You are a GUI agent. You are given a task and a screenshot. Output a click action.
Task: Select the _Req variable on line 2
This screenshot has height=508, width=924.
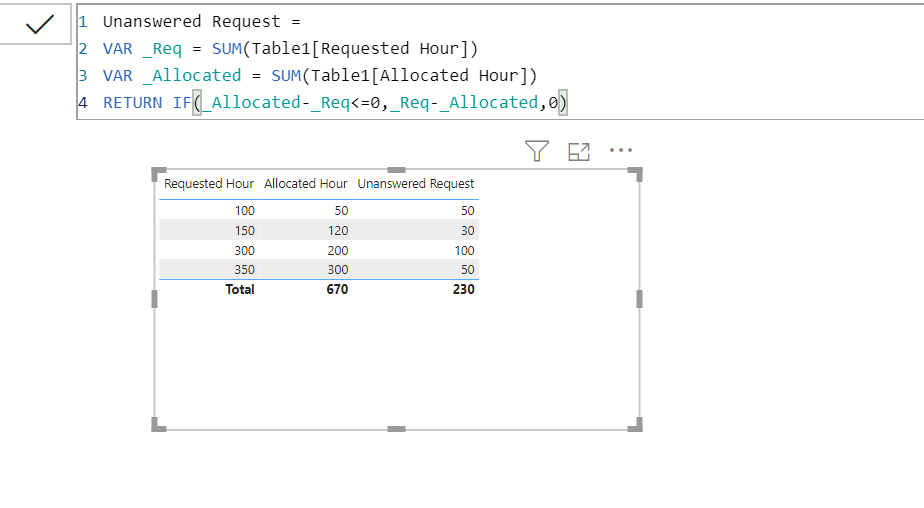pyautogui.click(x=162, y=49)
